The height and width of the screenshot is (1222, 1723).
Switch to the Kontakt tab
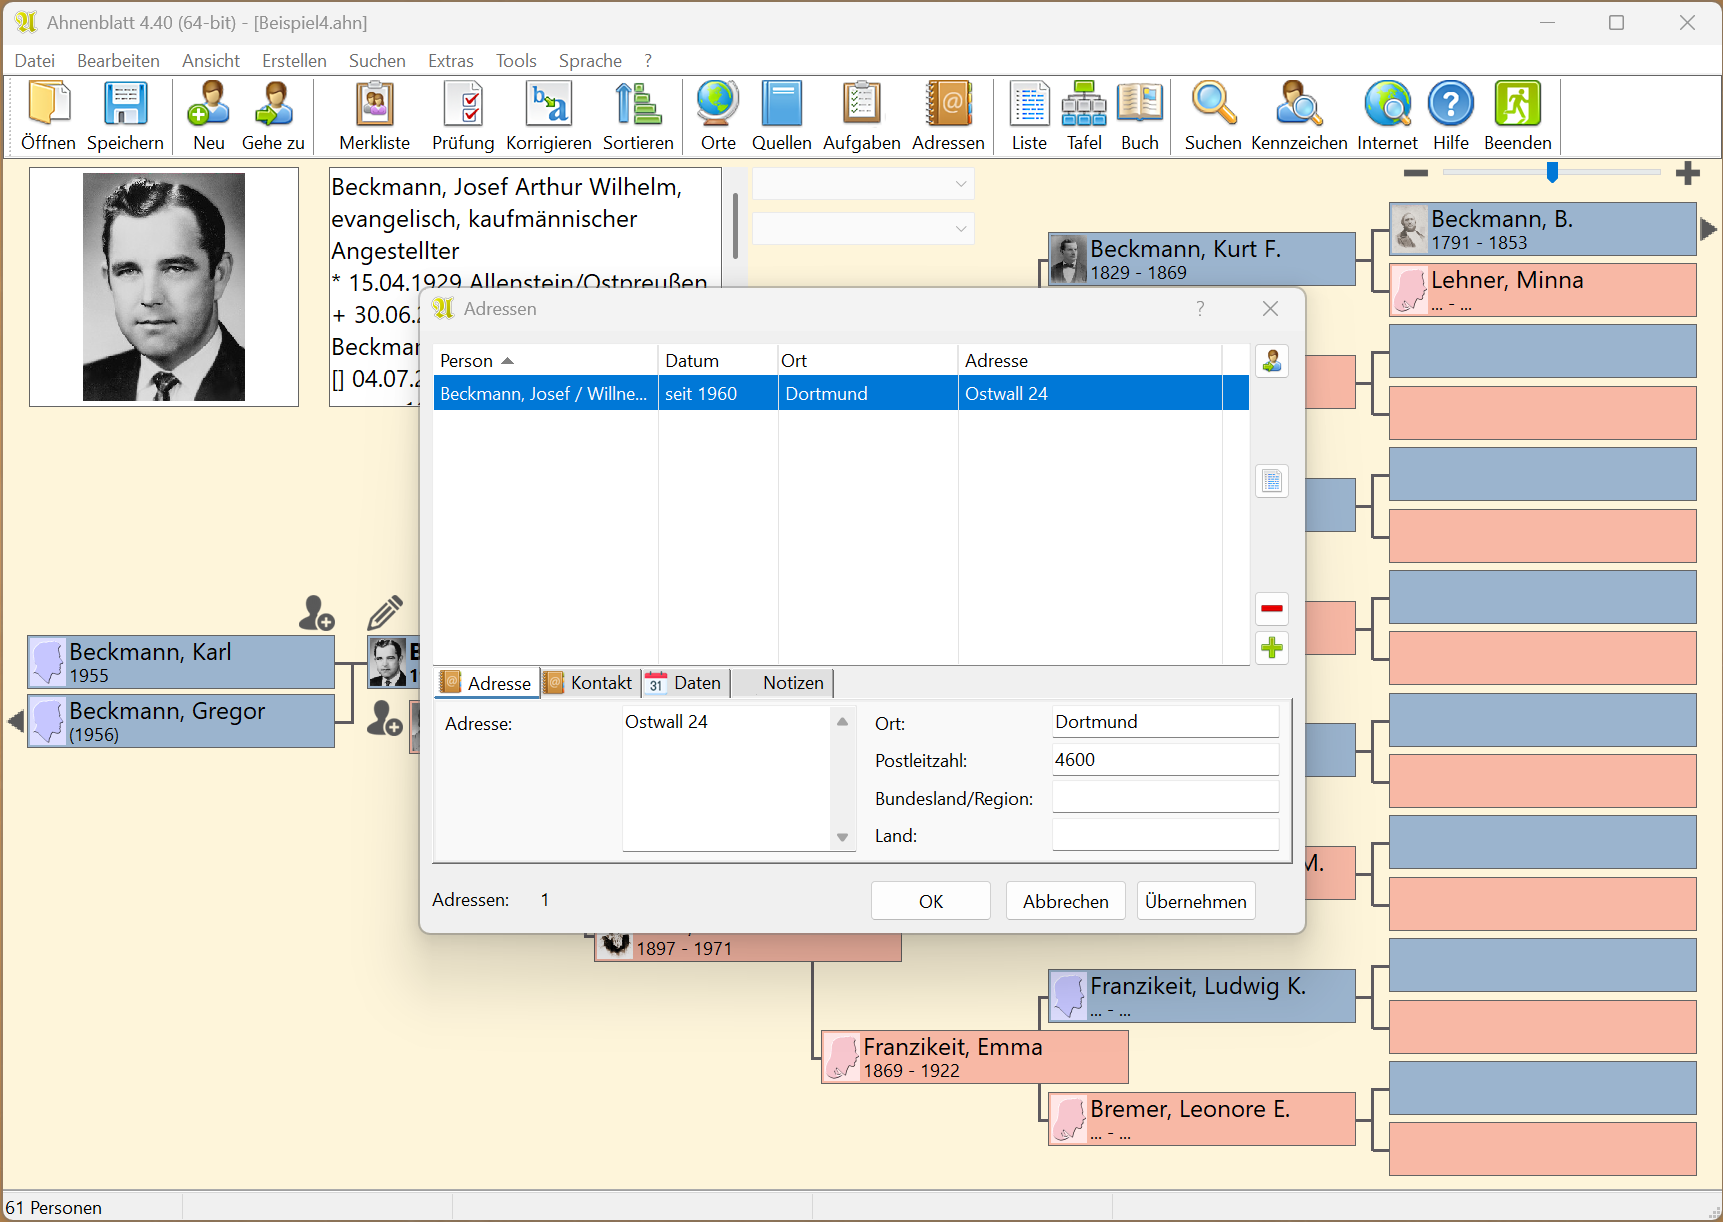(x=590, y=683)
